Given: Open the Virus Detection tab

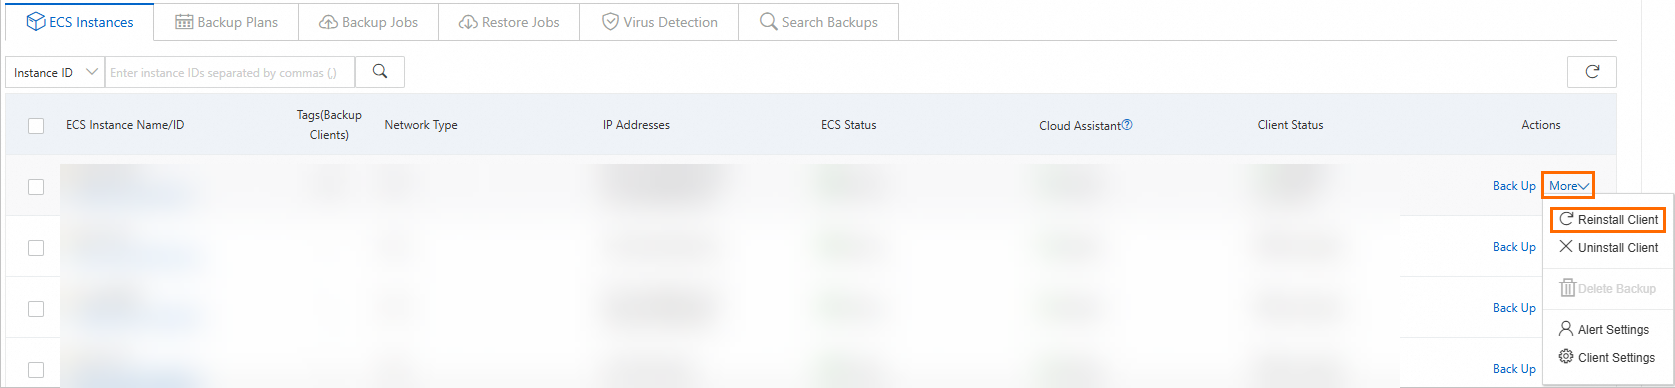Looking at the screenshot, I should (659, 22).
